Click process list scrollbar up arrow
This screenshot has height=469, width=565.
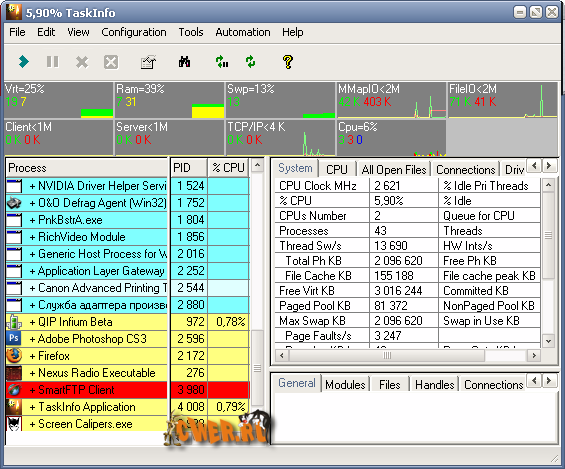point(257,166)
